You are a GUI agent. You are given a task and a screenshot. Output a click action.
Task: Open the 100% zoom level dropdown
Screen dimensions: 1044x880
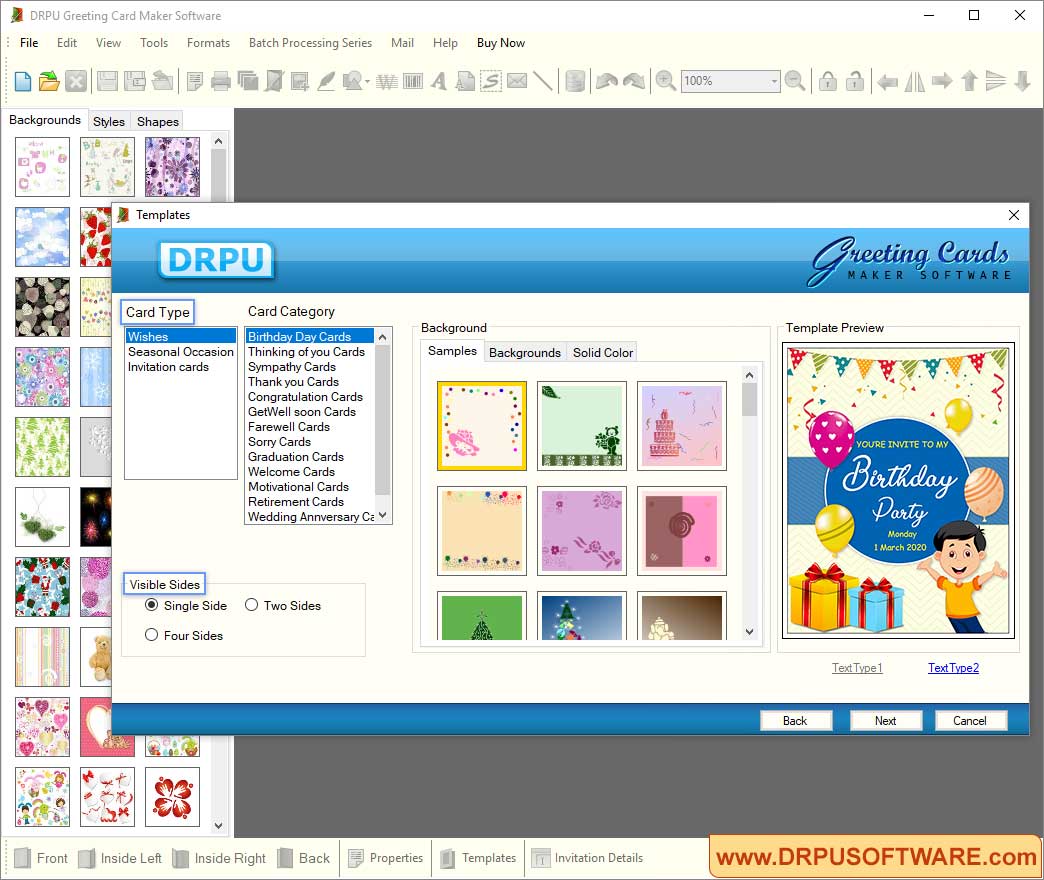pos(774,81)
